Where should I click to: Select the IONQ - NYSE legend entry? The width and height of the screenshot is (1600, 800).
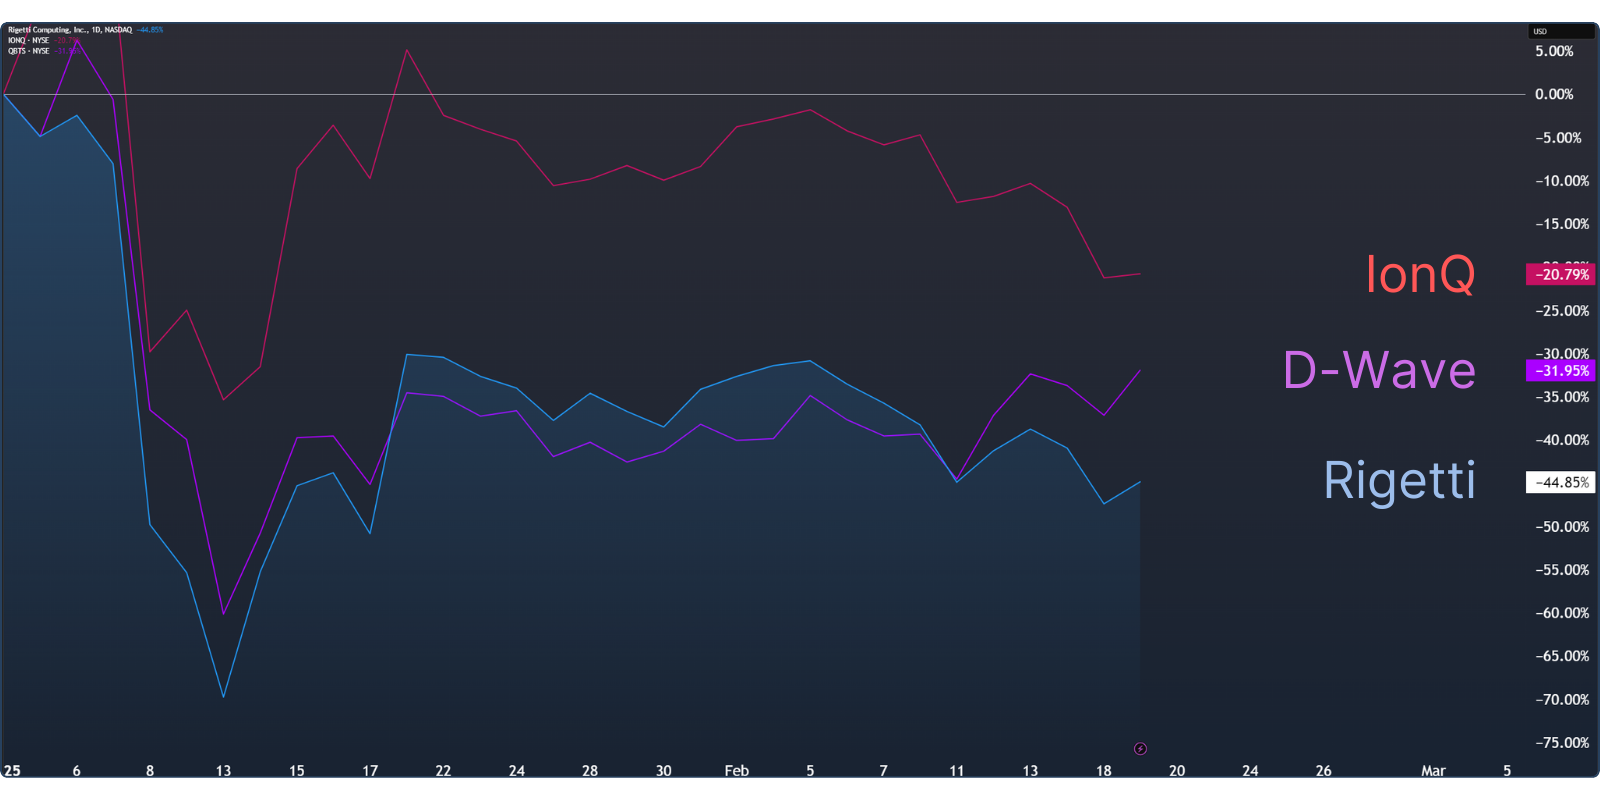pos(29,40)
